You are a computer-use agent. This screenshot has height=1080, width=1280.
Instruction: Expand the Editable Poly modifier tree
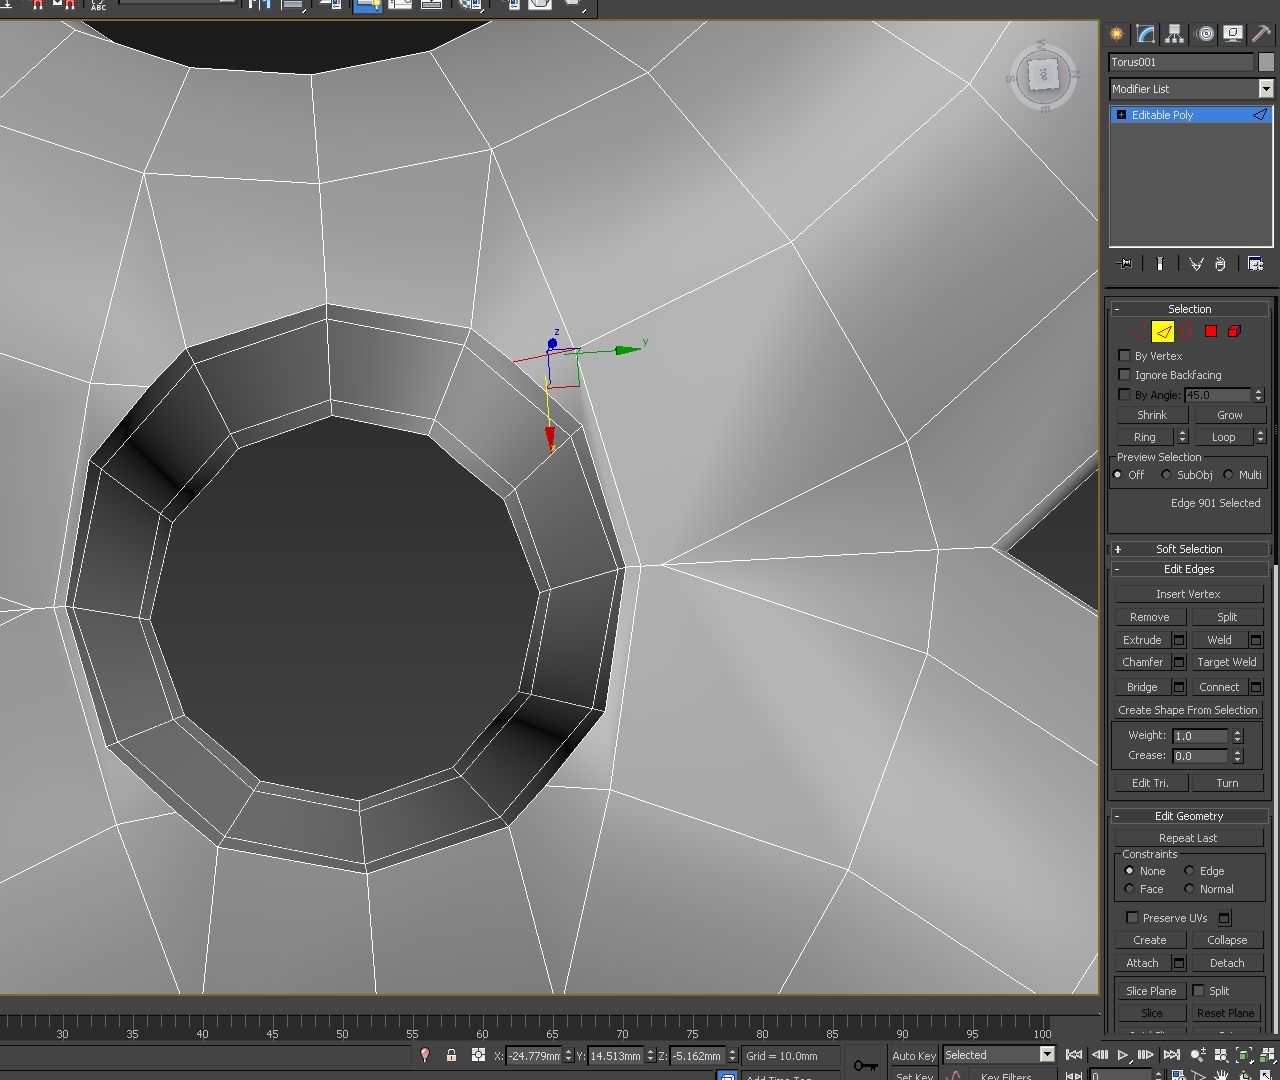[1119, 114]
